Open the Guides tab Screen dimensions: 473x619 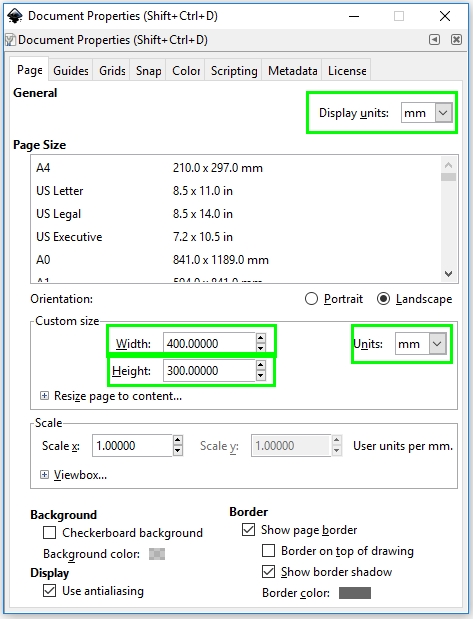[x=71, y=71]
